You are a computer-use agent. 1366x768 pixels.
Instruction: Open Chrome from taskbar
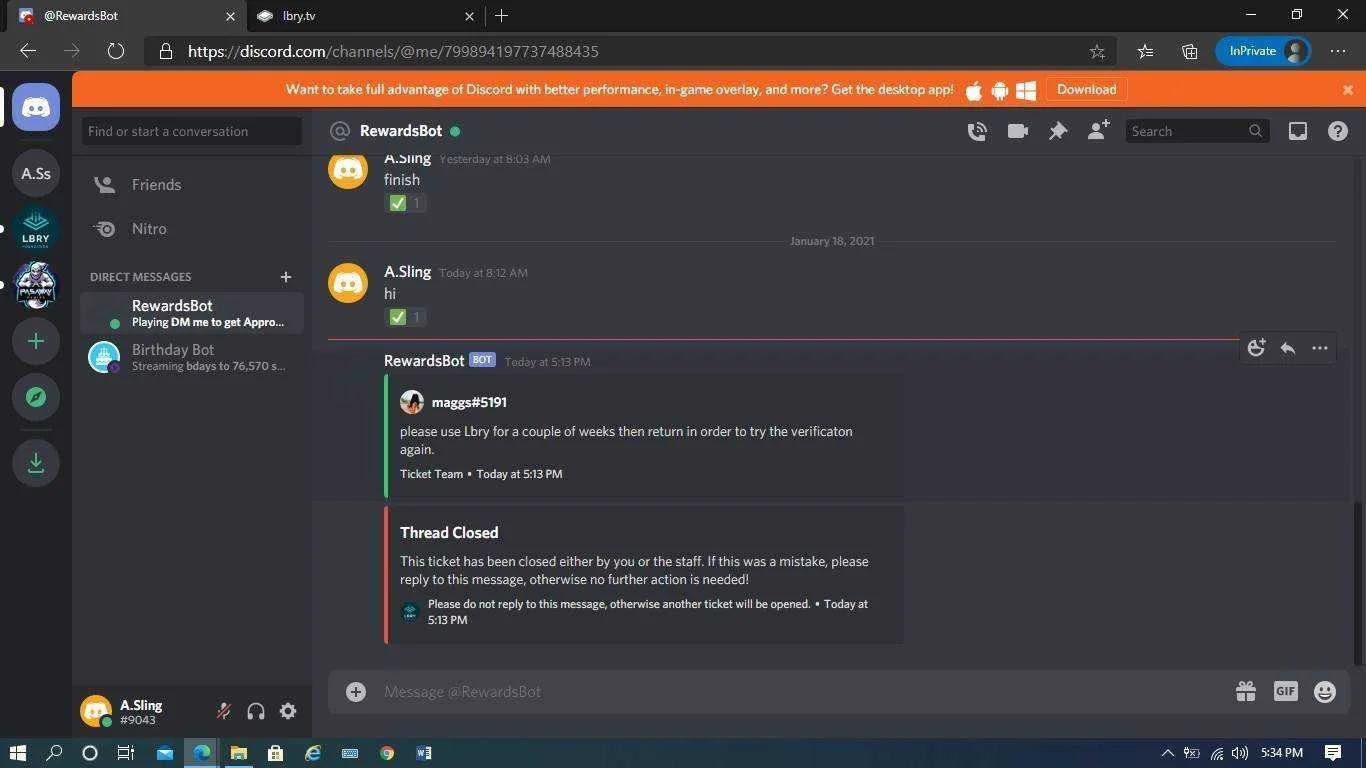[x=387, y=753]
